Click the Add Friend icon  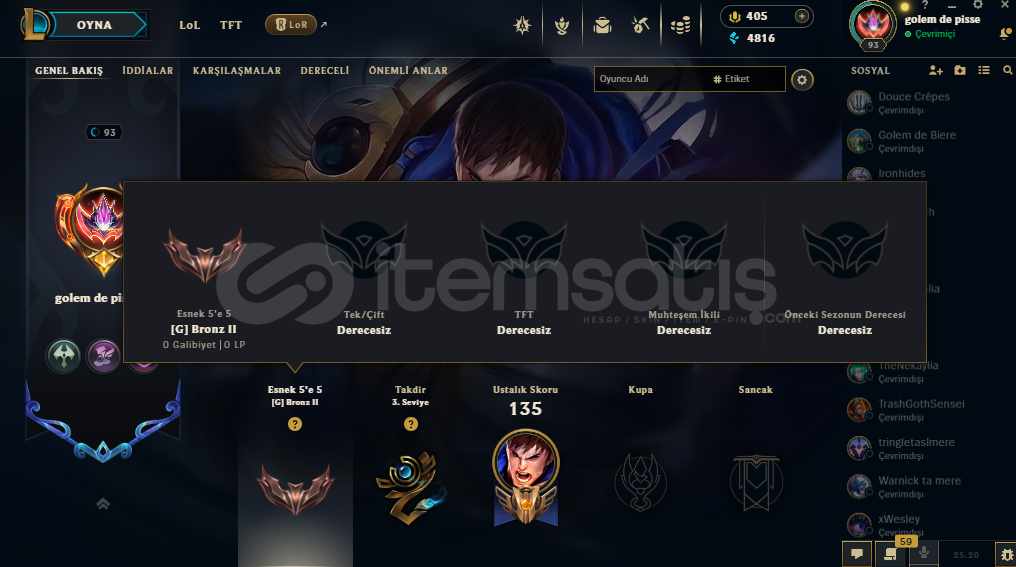(936, 70)
